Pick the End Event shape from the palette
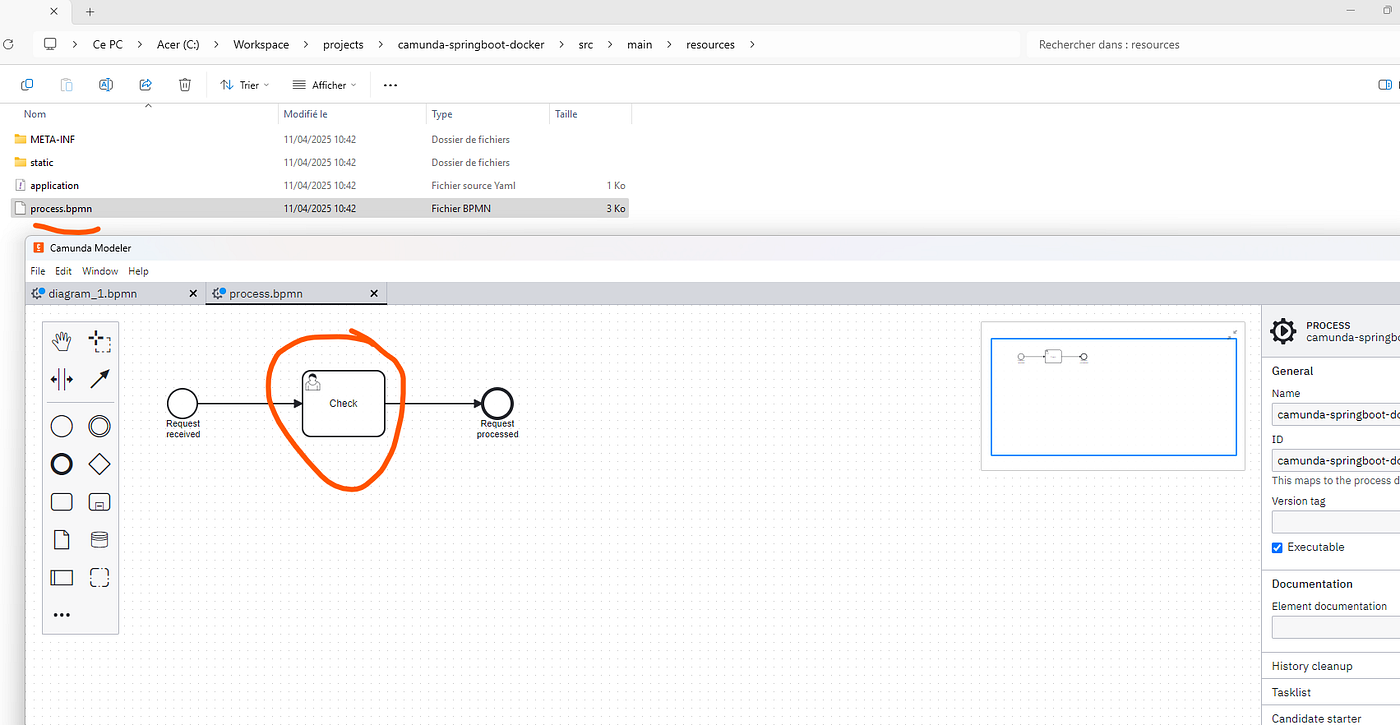1400x725 pixels. click(x=62, y=465)
